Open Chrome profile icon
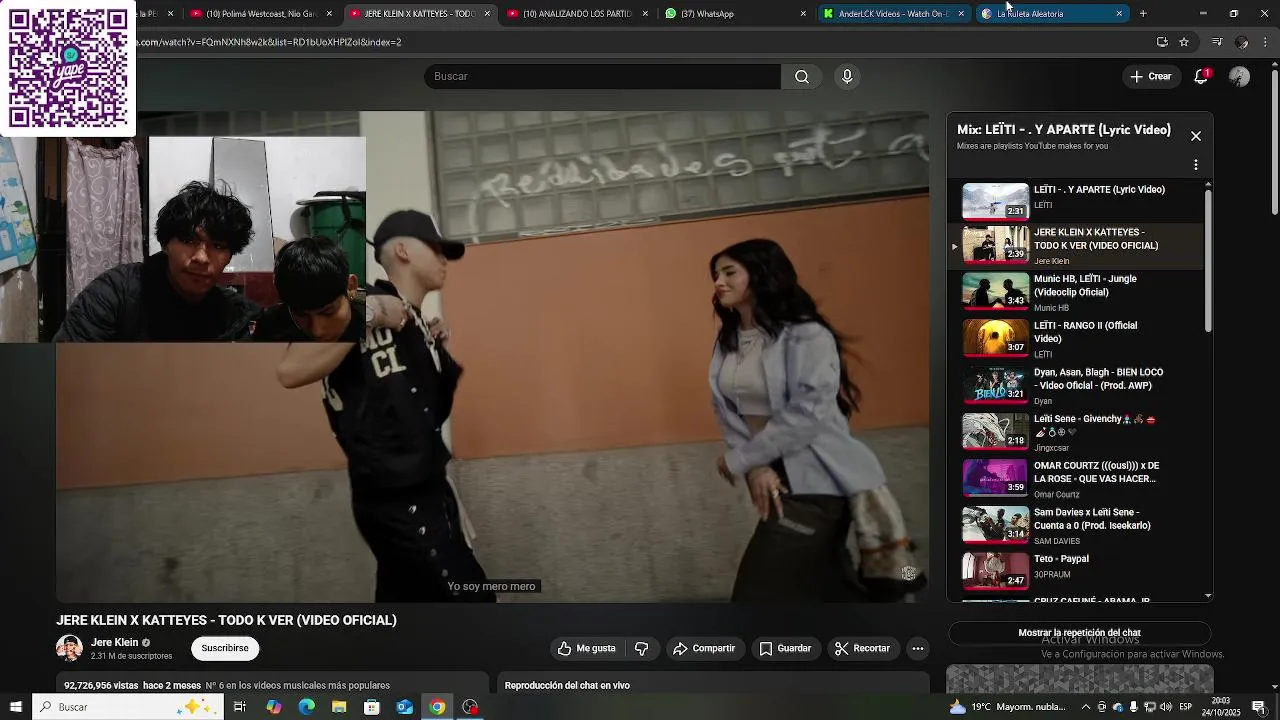1280x720 pixels. click(1242, 42)
